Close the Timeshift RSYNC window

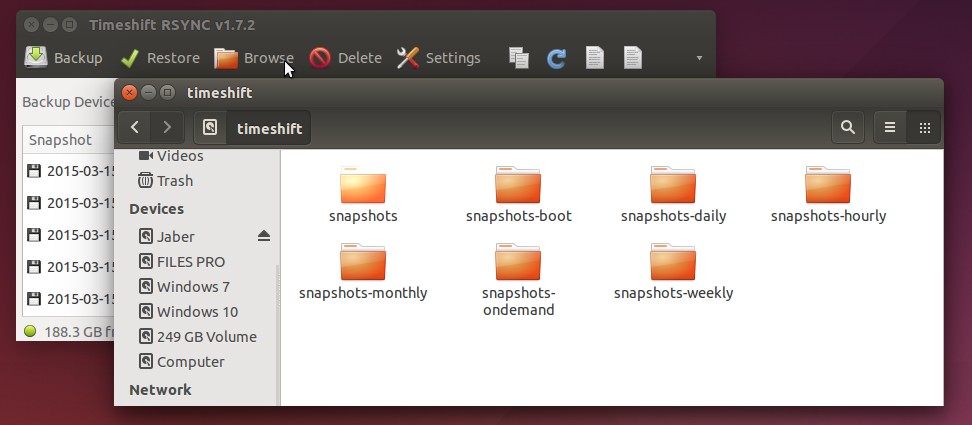pos(32,25)
